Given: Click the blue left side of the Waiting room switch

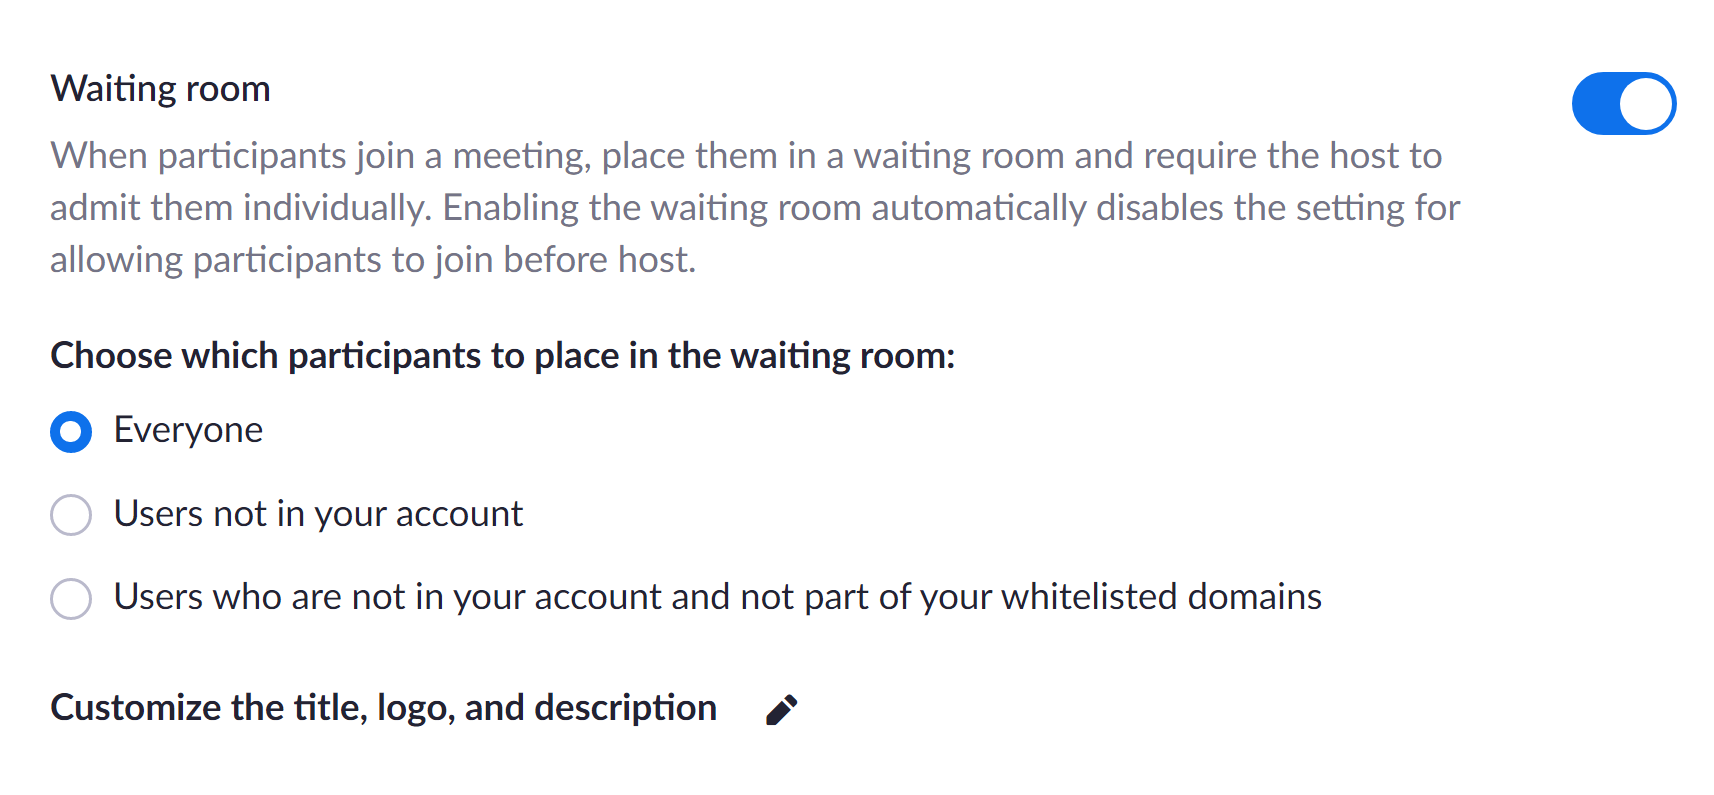Looking at the screenshot, I should (1596, 103).
